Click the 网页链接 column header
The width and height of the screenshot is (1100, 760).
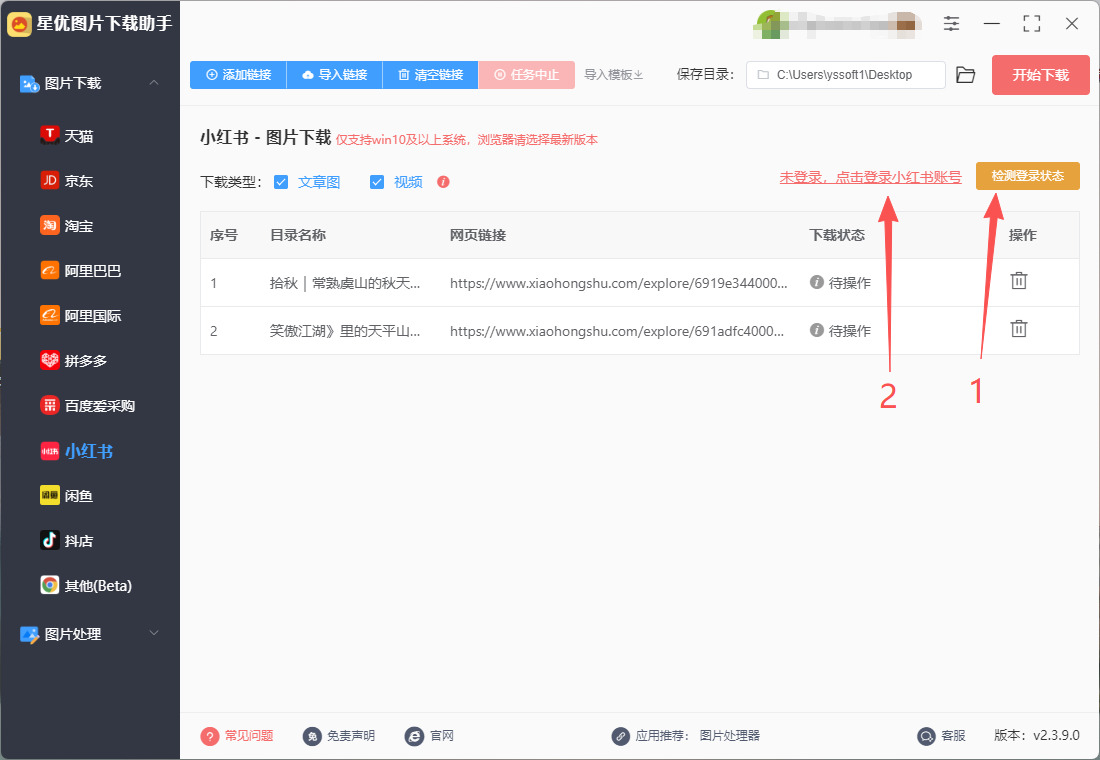[x=478, y=235]
